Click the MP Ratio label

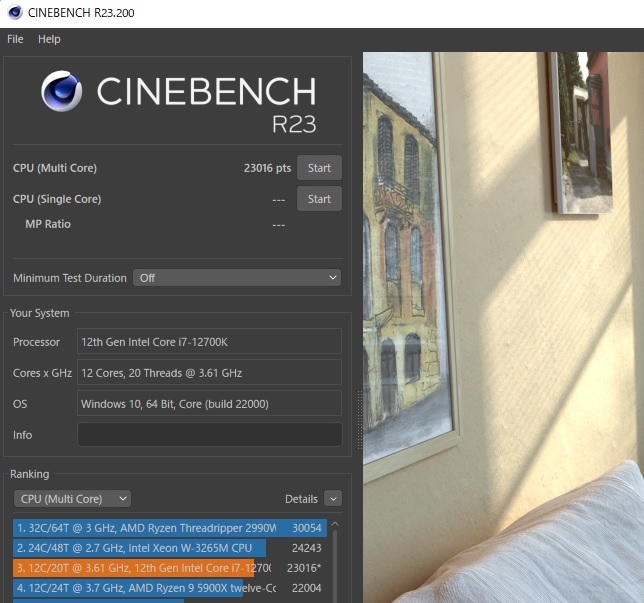tap(48, 224)
